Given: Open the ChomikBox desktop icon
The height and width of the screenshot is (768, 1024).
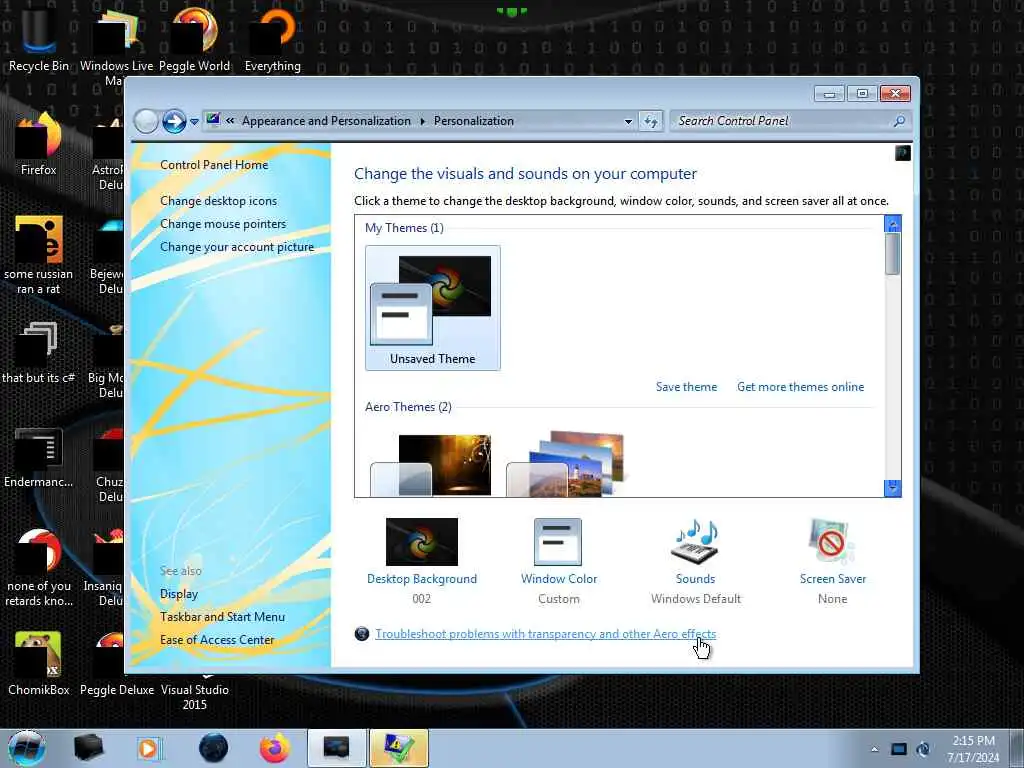Looking at the screenshot, I should pos(39,663).
